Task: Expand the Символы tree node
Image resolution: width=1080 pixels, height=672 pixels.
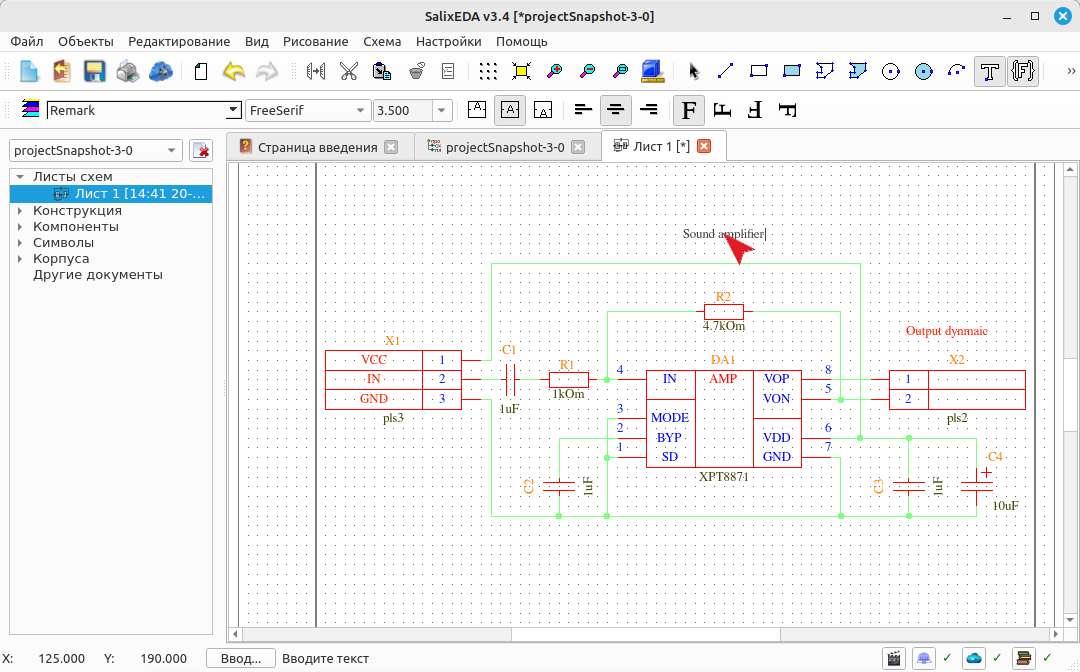Action: click(x=20, y=242)
